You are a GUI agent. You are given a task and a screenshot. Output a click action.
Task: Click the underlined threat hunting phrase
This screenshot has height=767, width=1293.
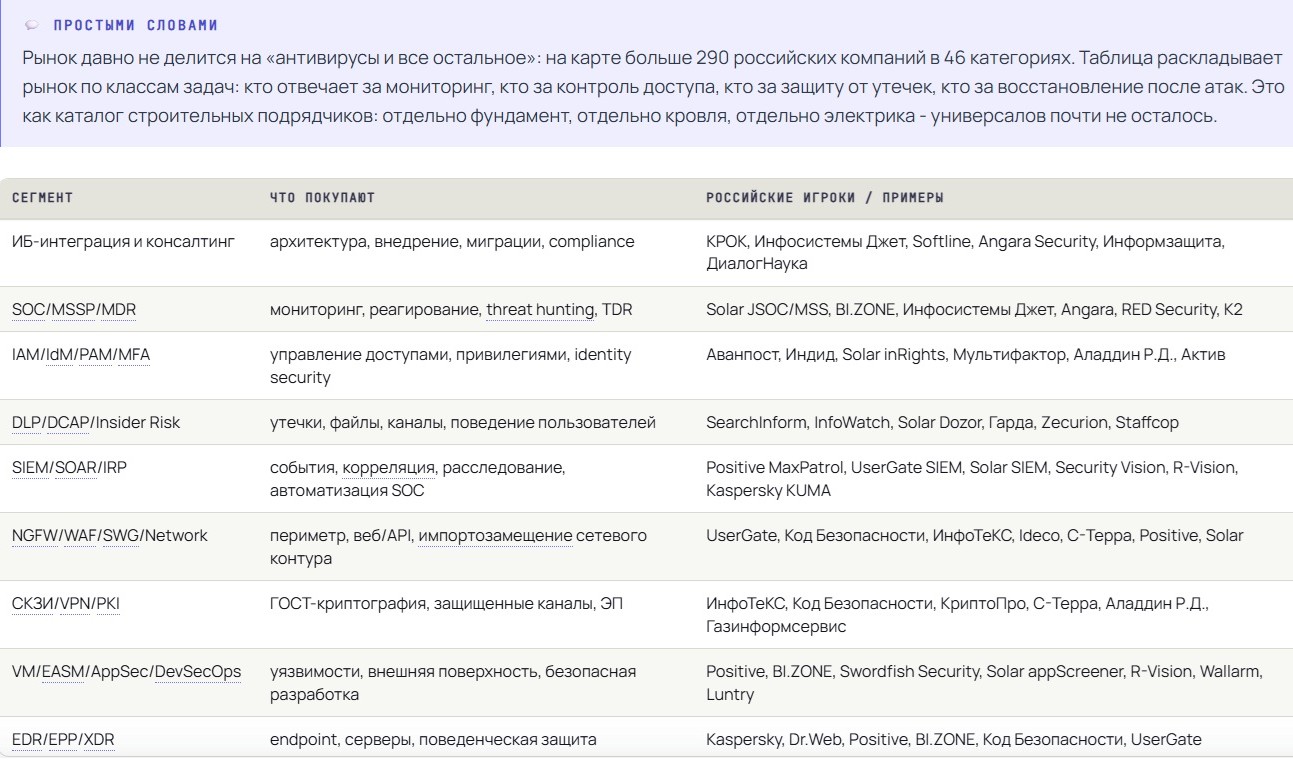tap(540, 310)
